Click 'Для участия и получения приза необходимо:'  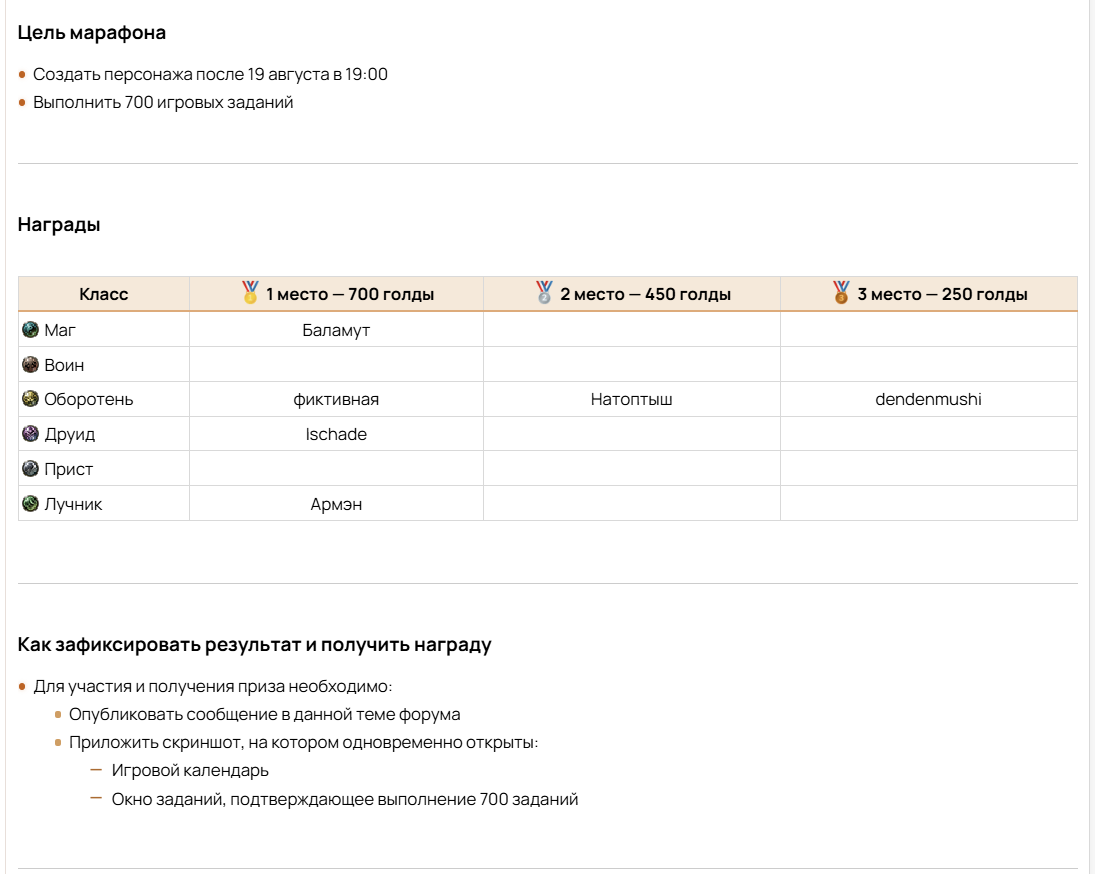click(212, 686)
